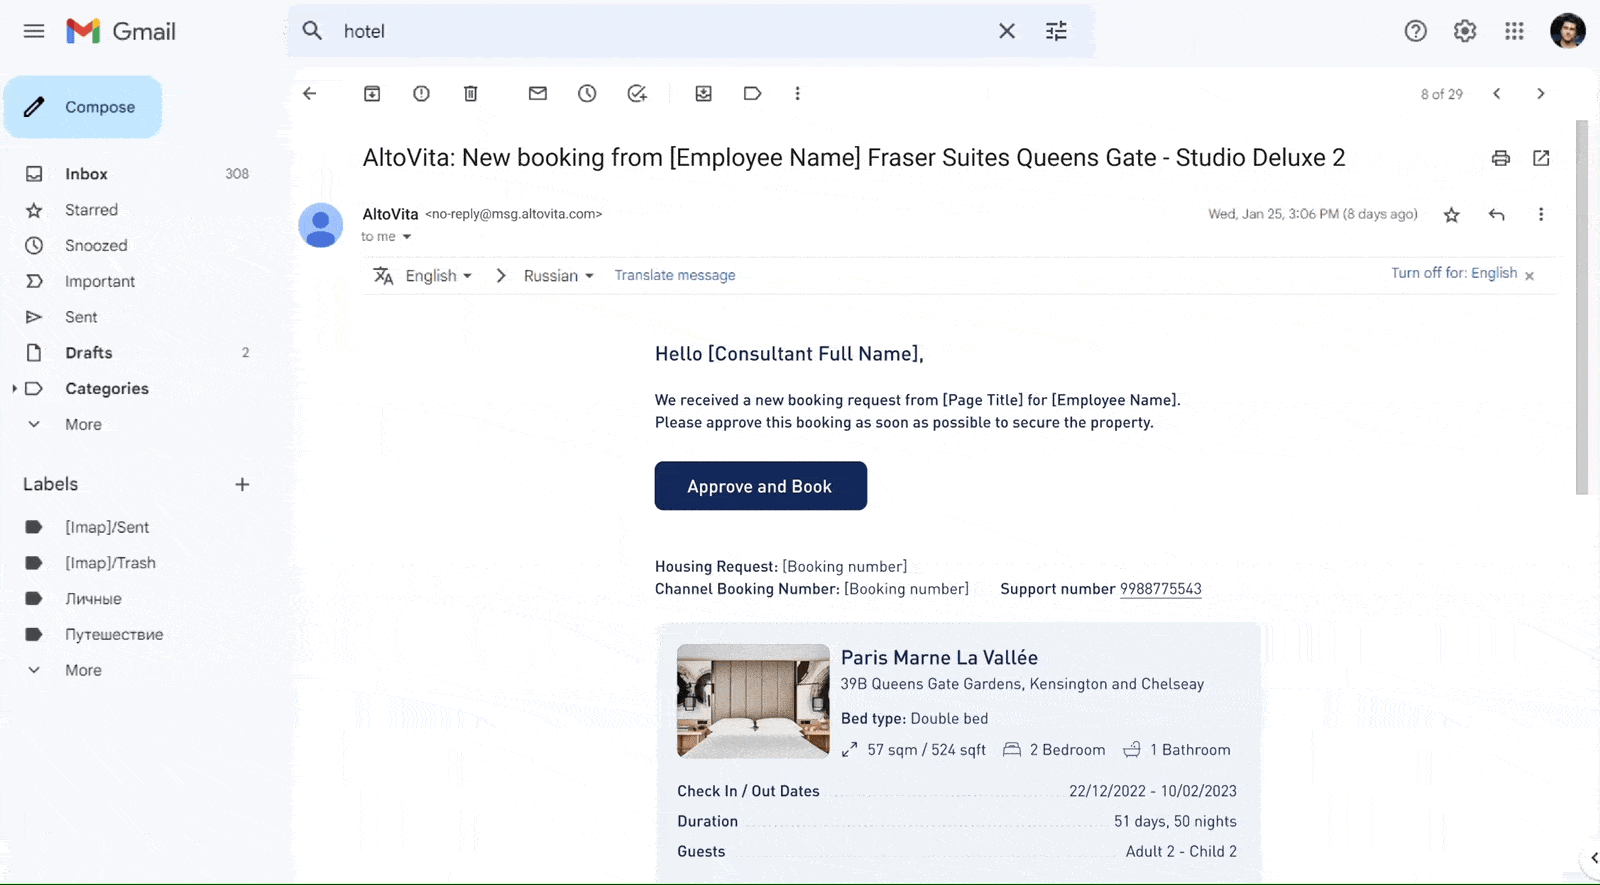1600x885 pixels.
Task: Open the English source language dropdown
Action: tap(438, 276)
